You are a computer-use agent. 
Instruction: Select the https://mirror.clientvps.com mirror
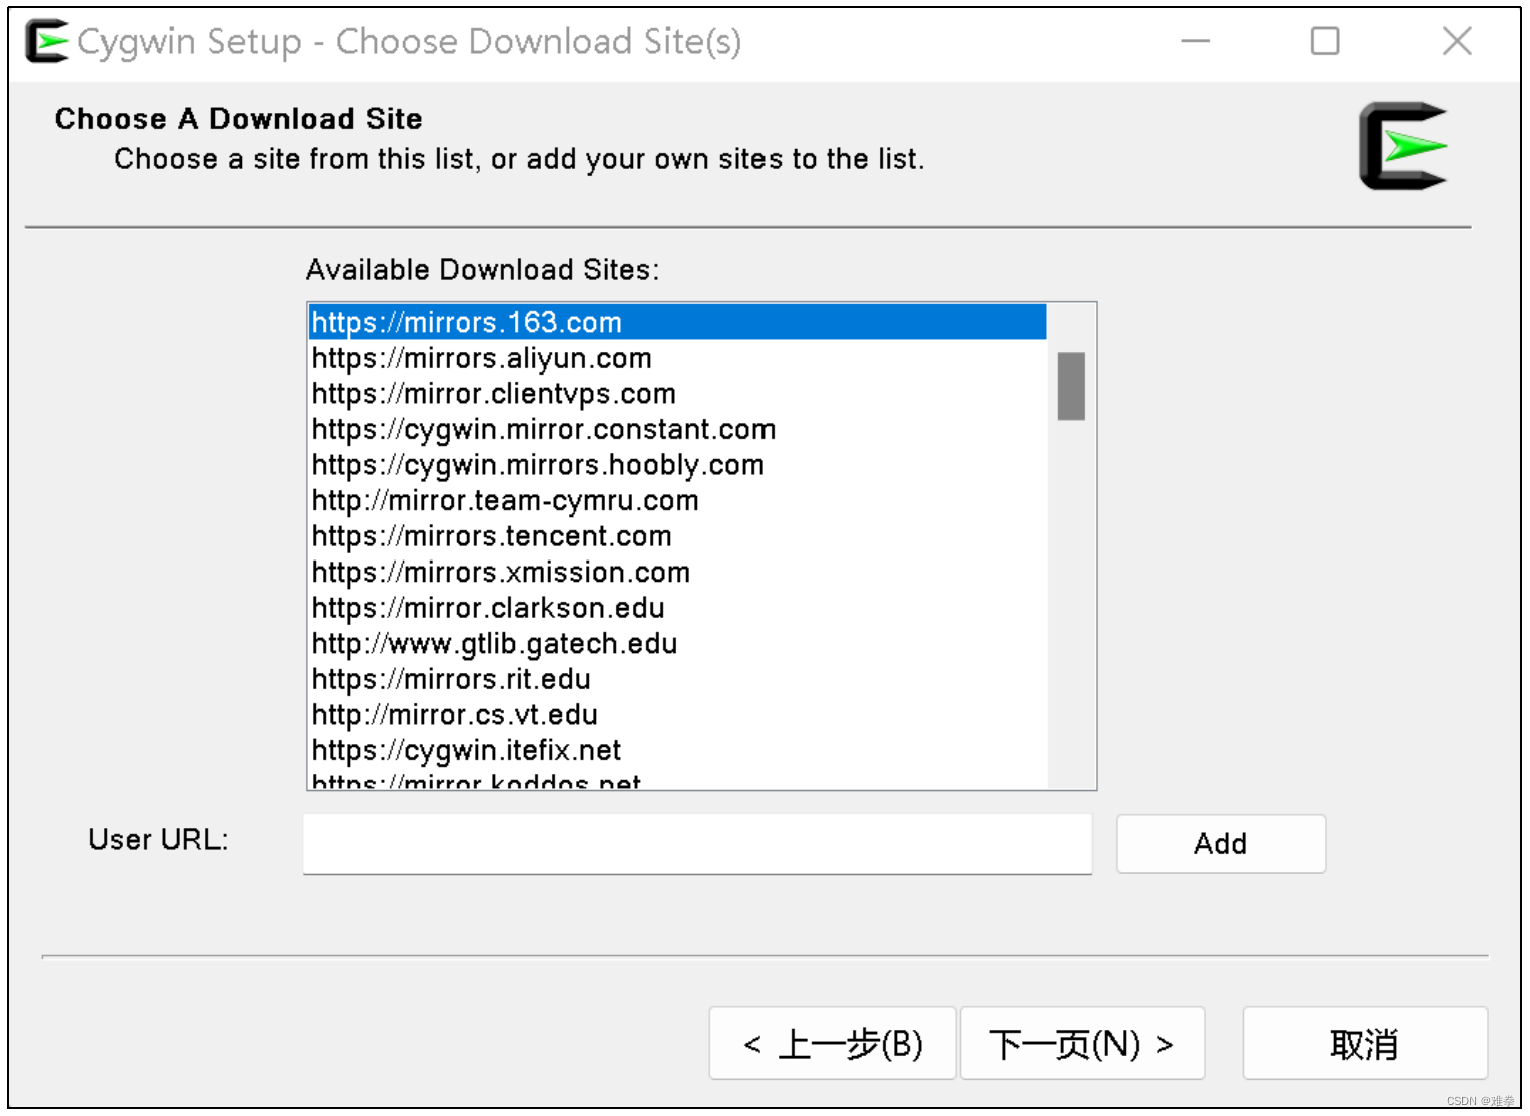pyautogui.click(x=493, y=393)
